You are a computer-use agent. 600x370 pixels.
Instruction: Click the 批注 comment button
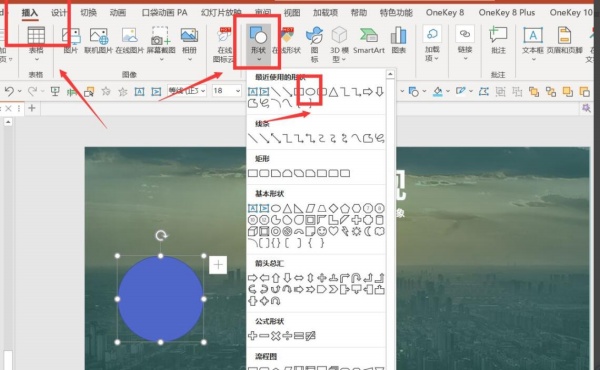tap(498, 41)
